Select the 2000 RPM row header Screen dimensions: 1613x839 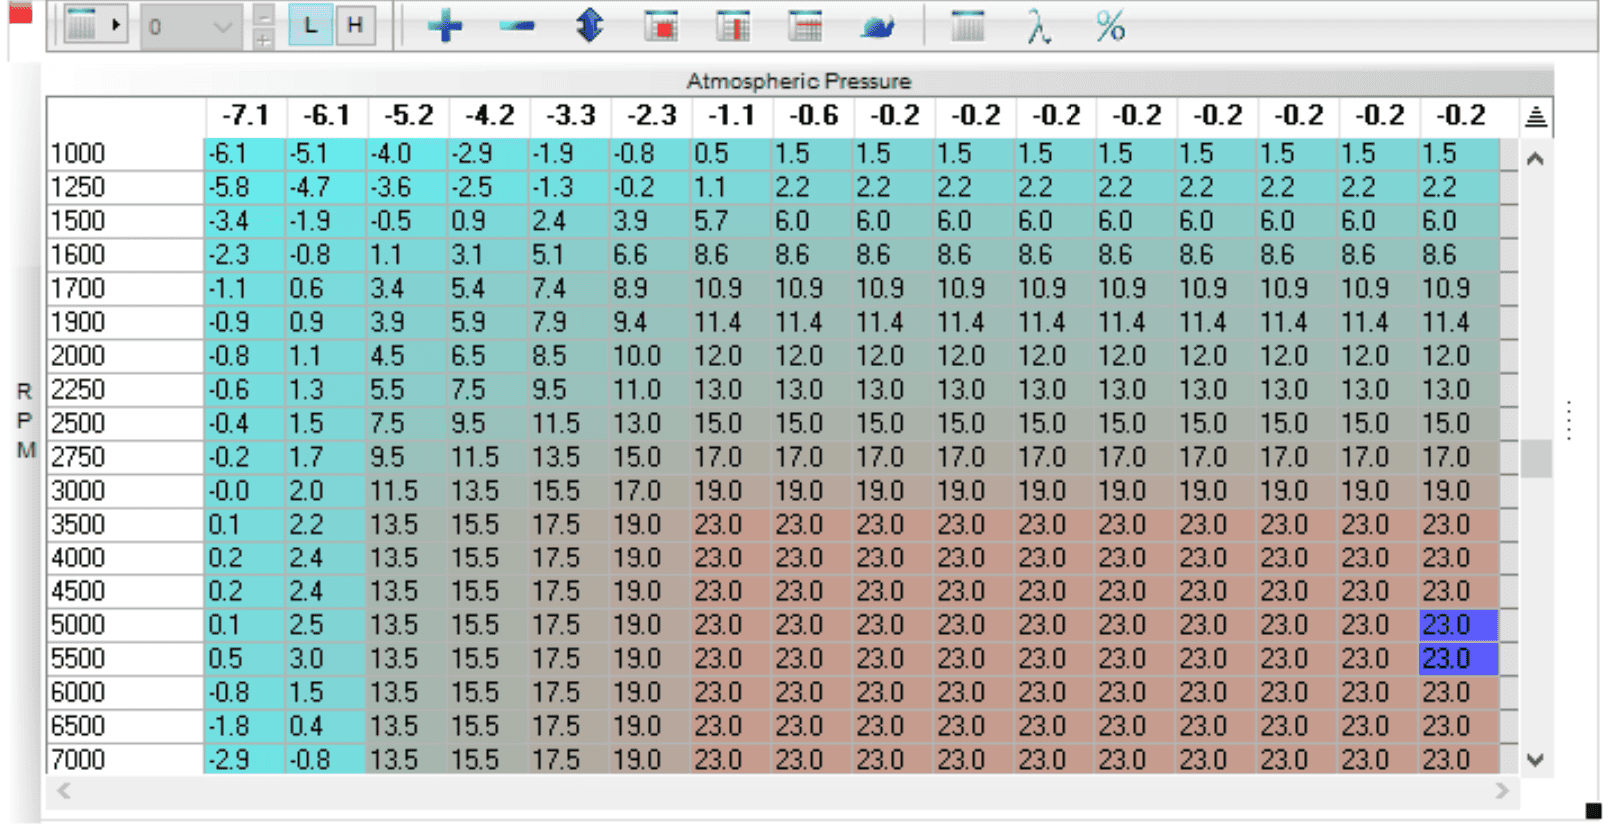point(126,356)
